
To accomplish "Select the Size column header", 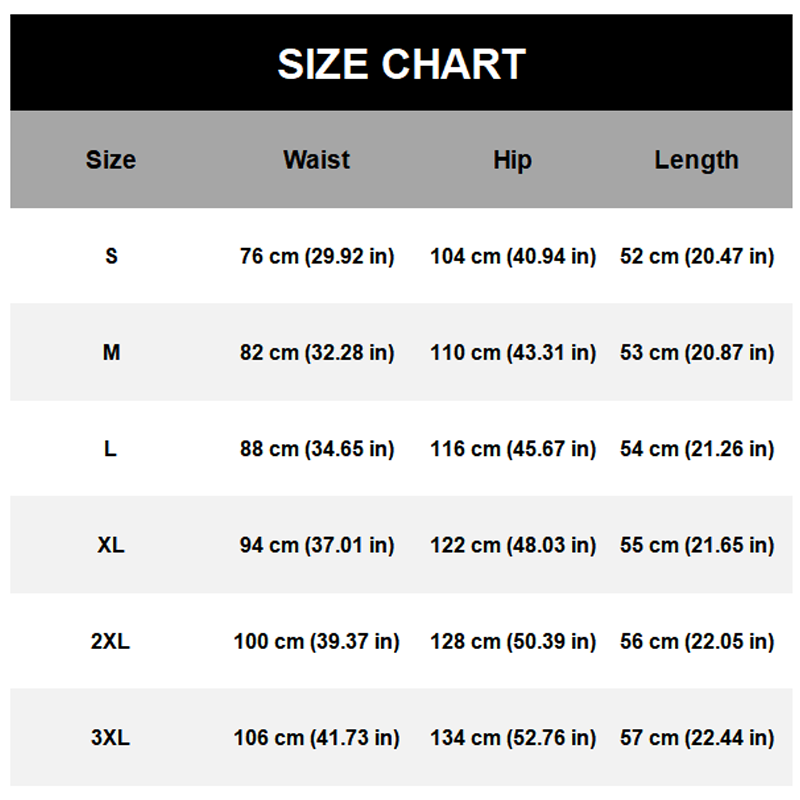I will [x=111, y=160].
